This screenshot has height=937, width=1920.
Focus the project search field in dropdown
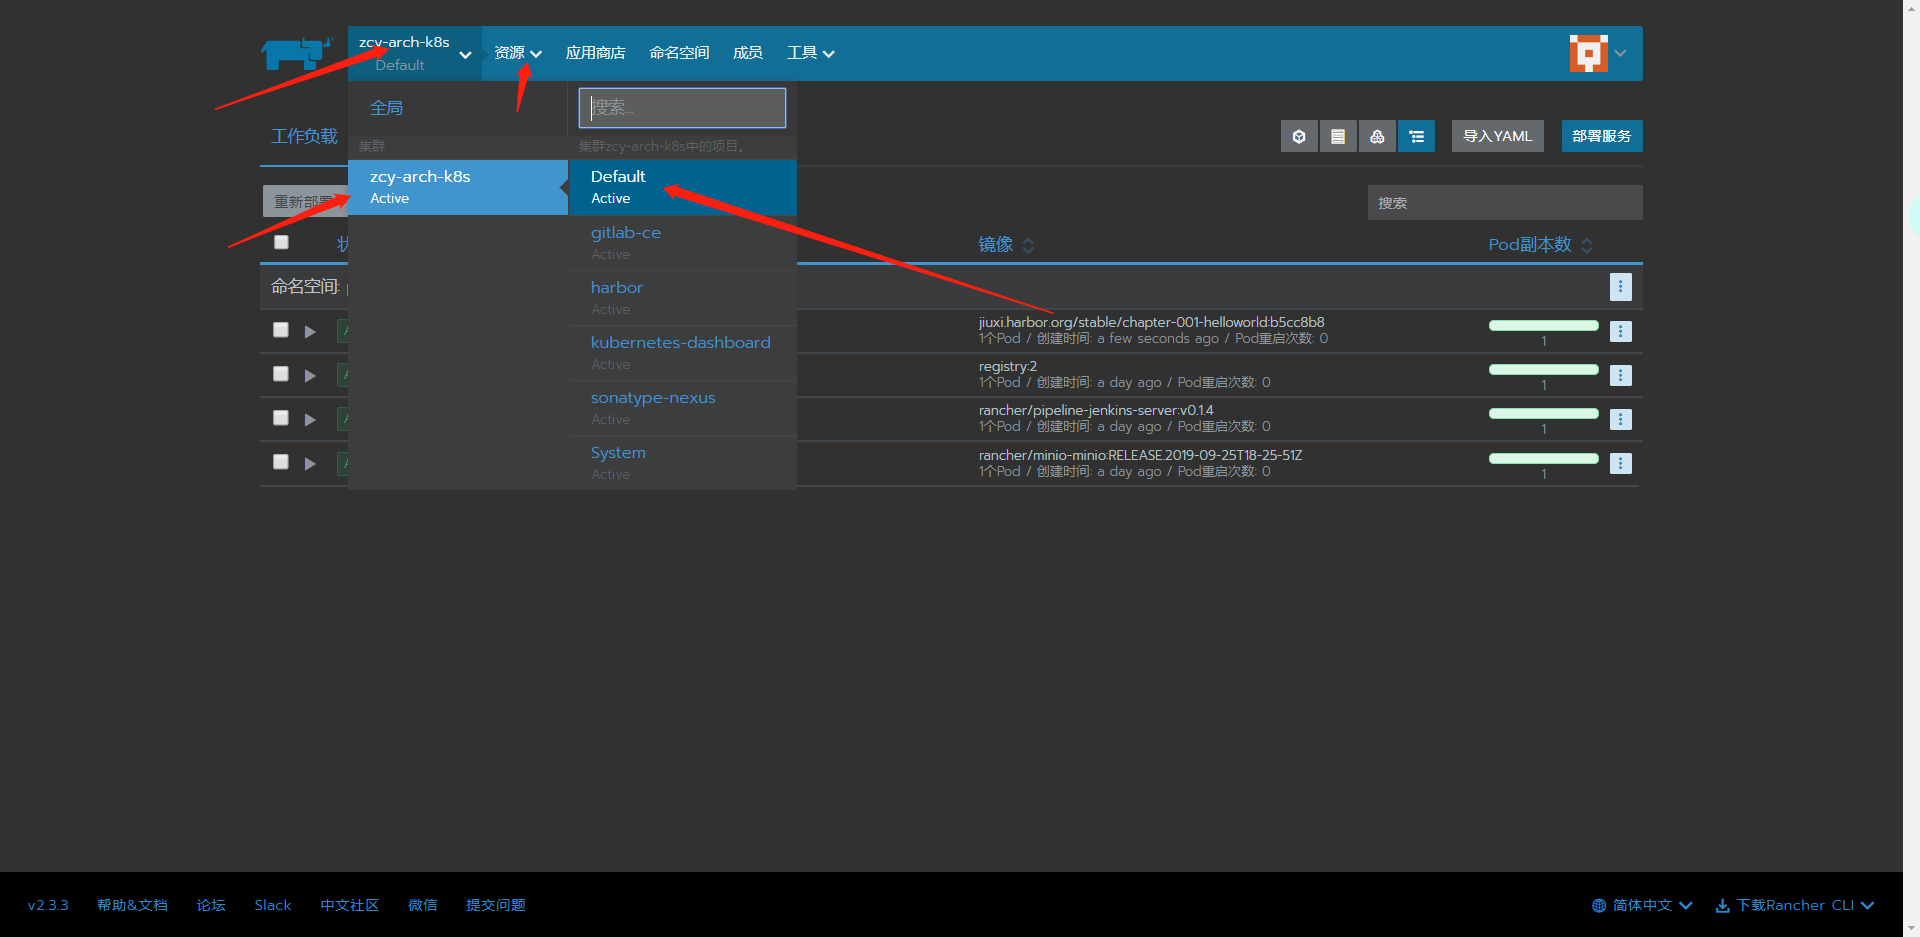[x=682, y=108]
